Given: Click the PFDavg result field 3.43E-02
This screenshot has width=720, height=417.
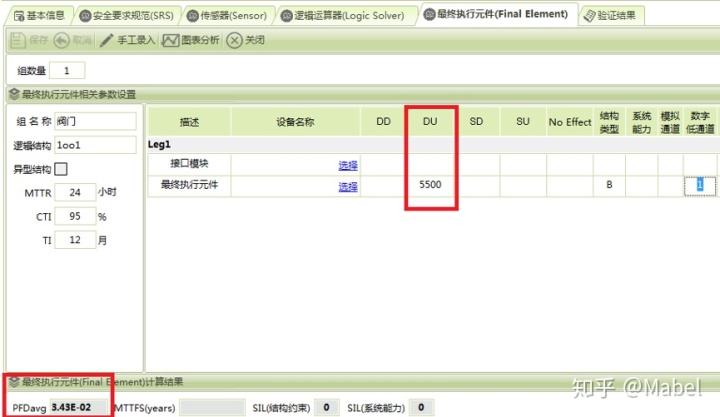Looking at the screenshot, I should 78,407.
